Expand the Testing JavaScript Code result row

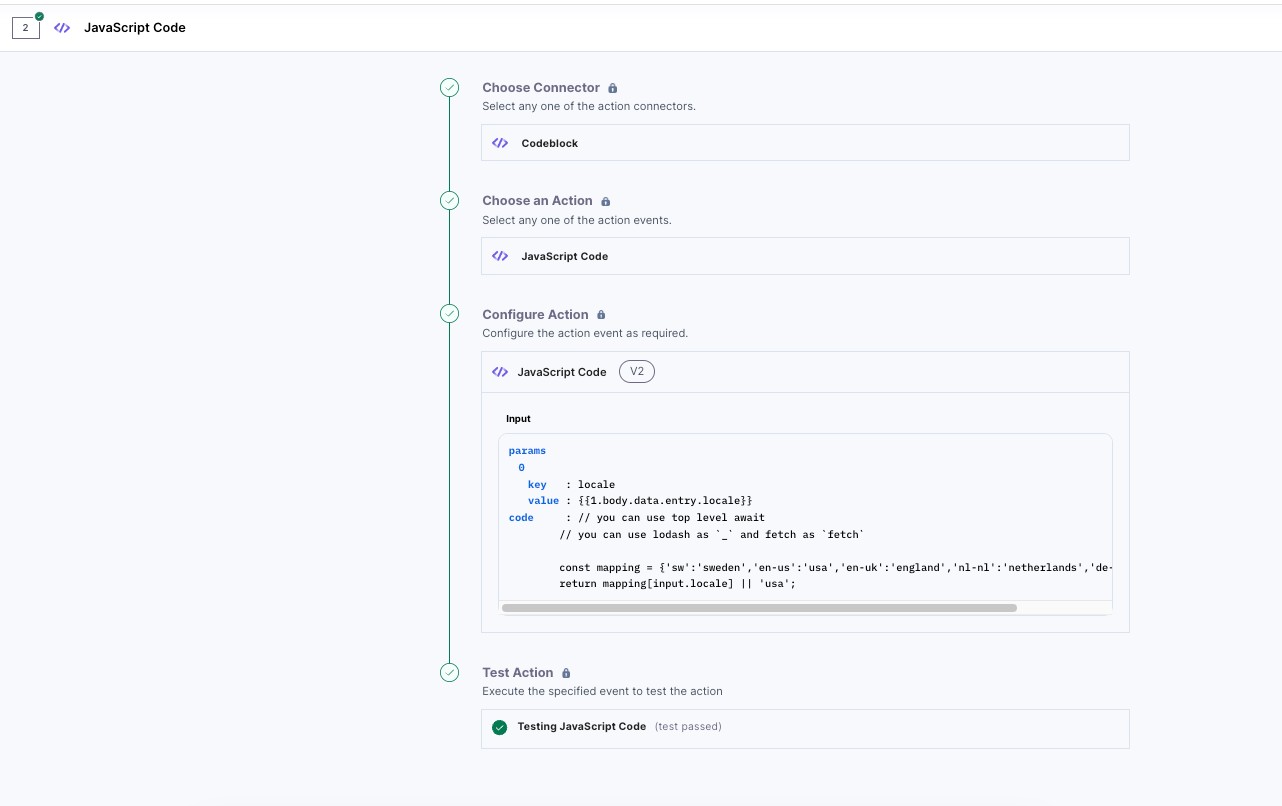805,728
